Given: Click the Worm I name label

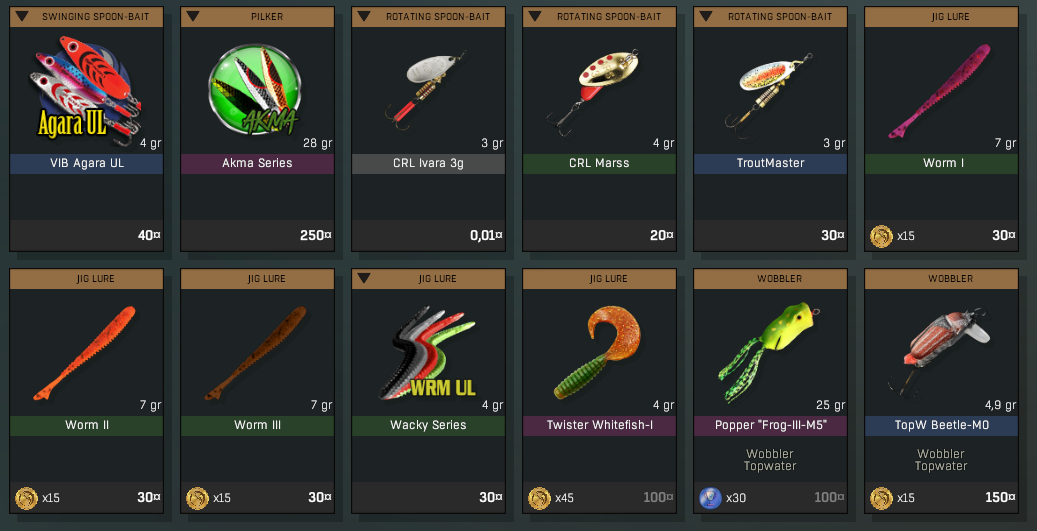Looking at the screenshot, I should tap(941, 163).
